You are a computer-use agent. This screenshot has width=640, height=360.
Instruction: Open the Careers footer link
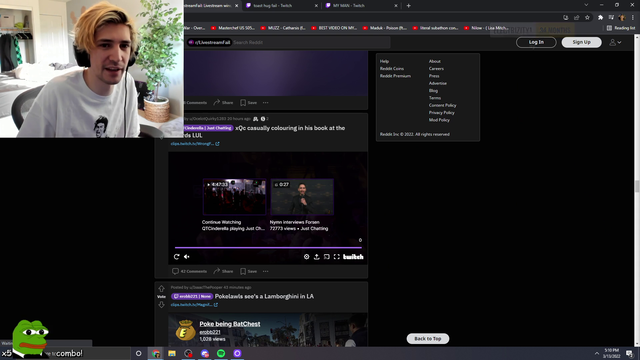click(436, 69)
